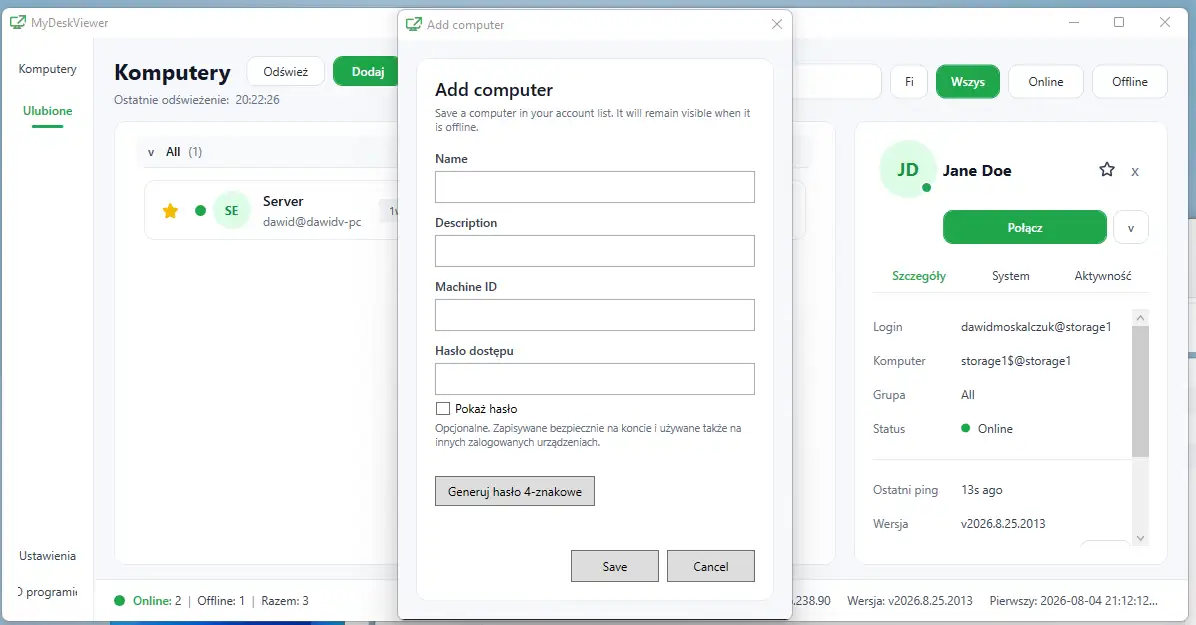Close the Add computer dialog
This screenshot has height=625, width=1196.
tap(776, 24)
